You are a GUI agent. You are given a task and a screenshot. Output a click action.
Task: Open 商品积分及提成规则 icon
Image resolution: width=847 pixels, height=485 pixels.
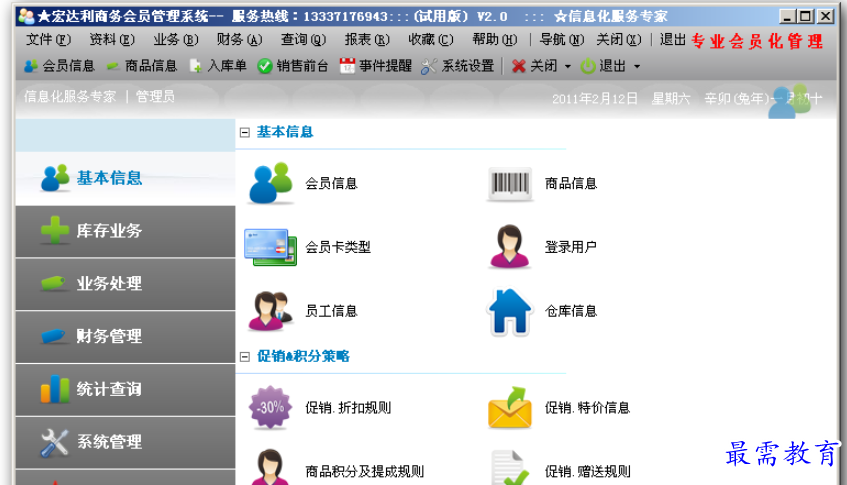click(x=270, y=467)
